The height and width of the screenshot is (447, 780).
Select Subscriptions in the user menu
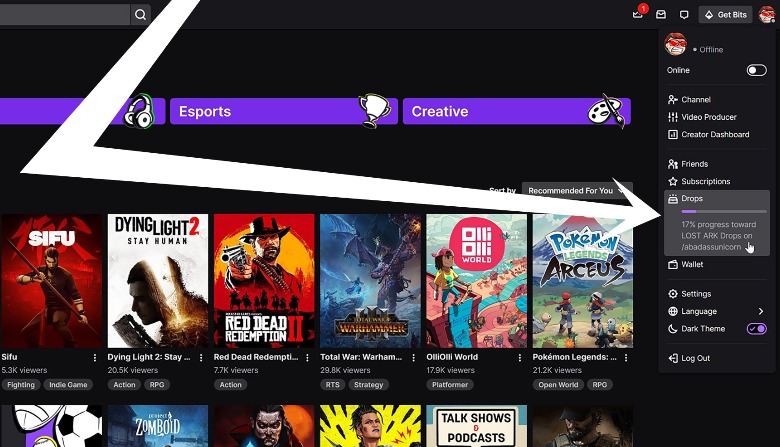click(x=705, y=182)
